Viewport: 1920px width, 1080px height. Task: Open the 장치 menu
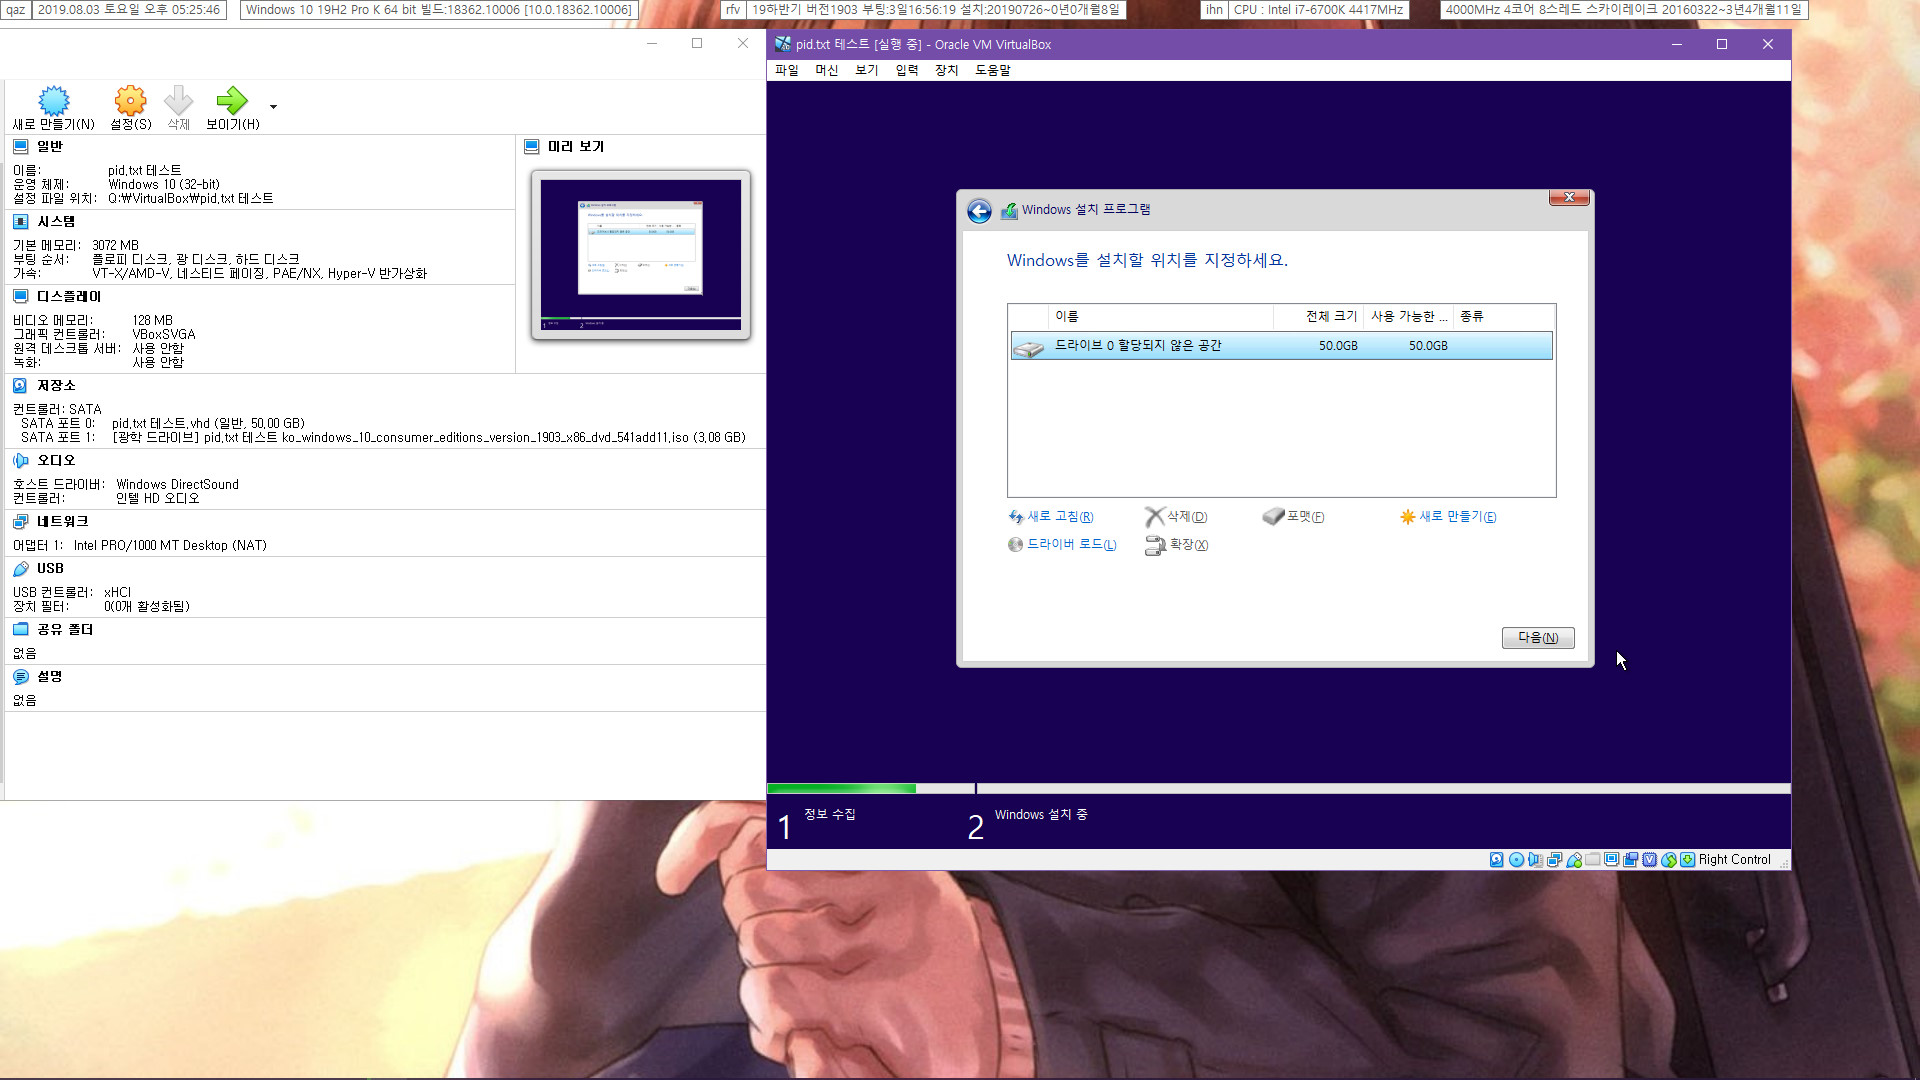point(947,70)
